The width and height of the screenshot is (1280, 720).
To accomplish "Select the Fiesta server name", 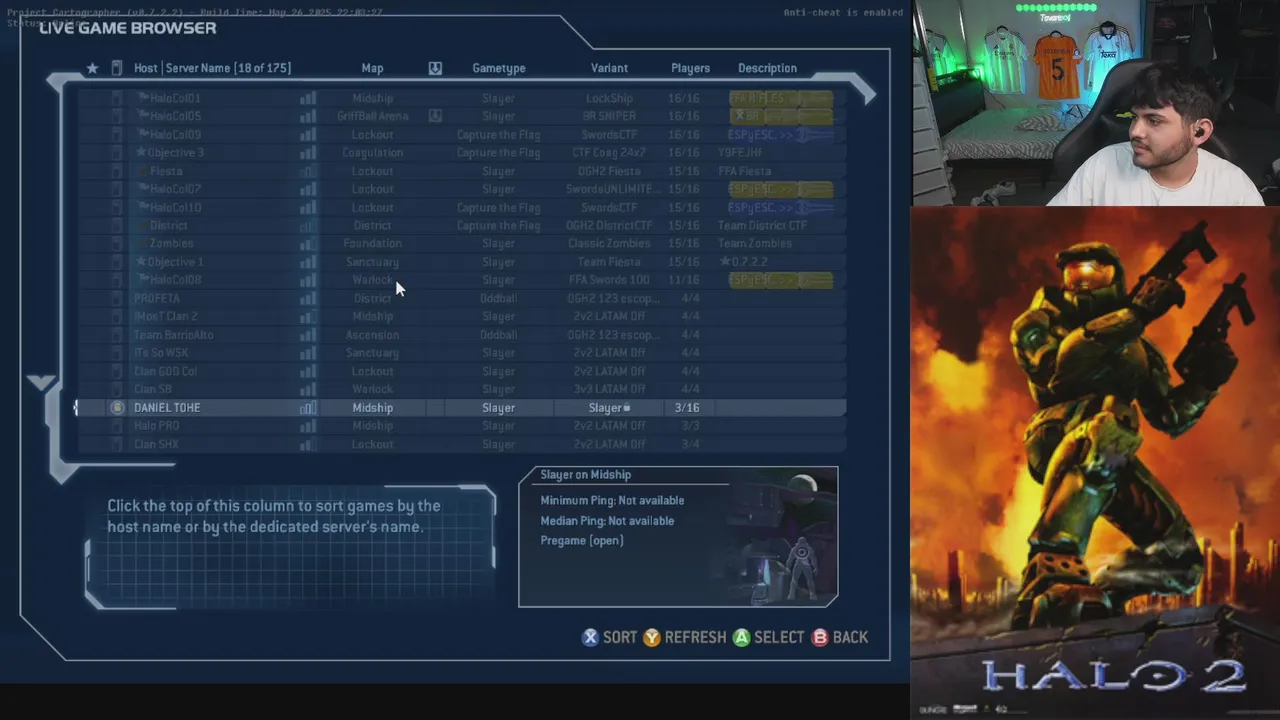I will (165, 171).
